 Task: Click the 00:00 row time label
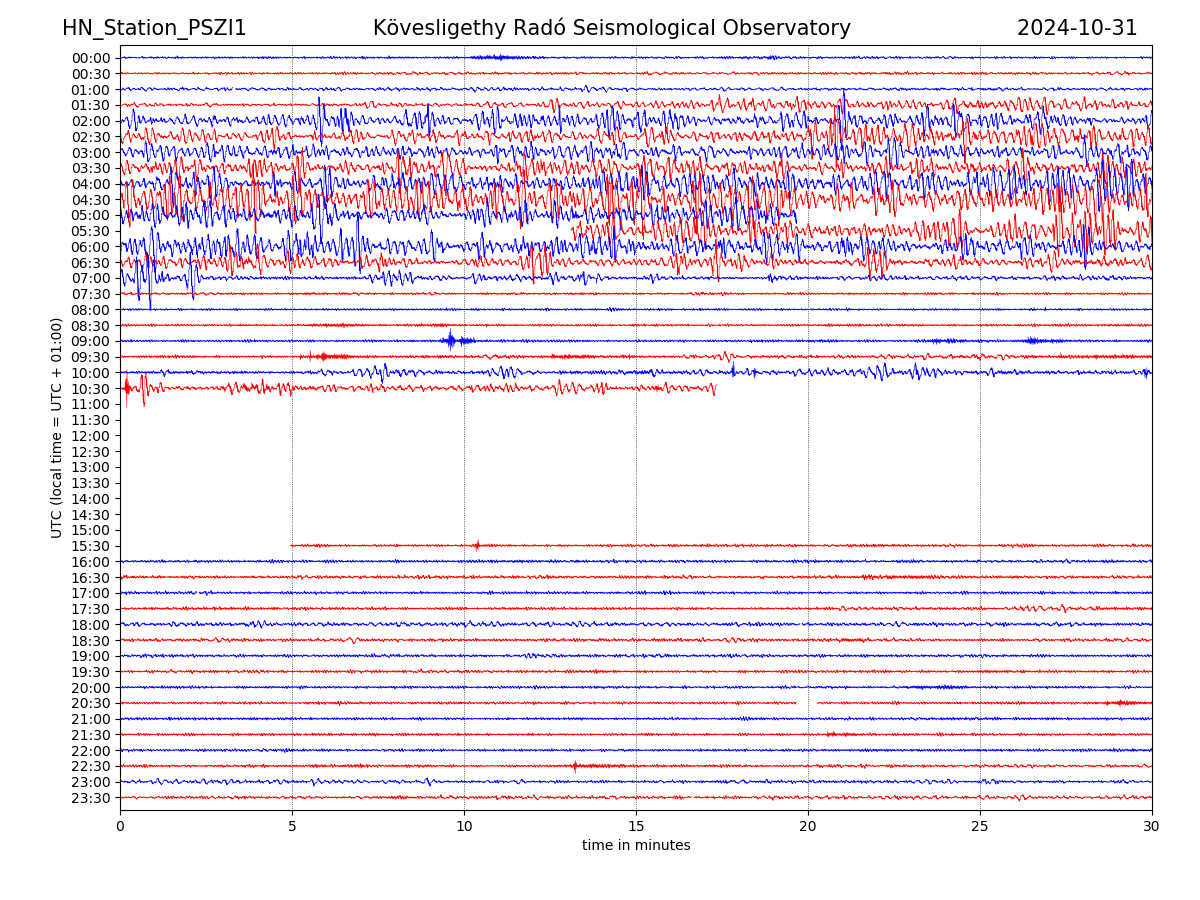(90, 58)
